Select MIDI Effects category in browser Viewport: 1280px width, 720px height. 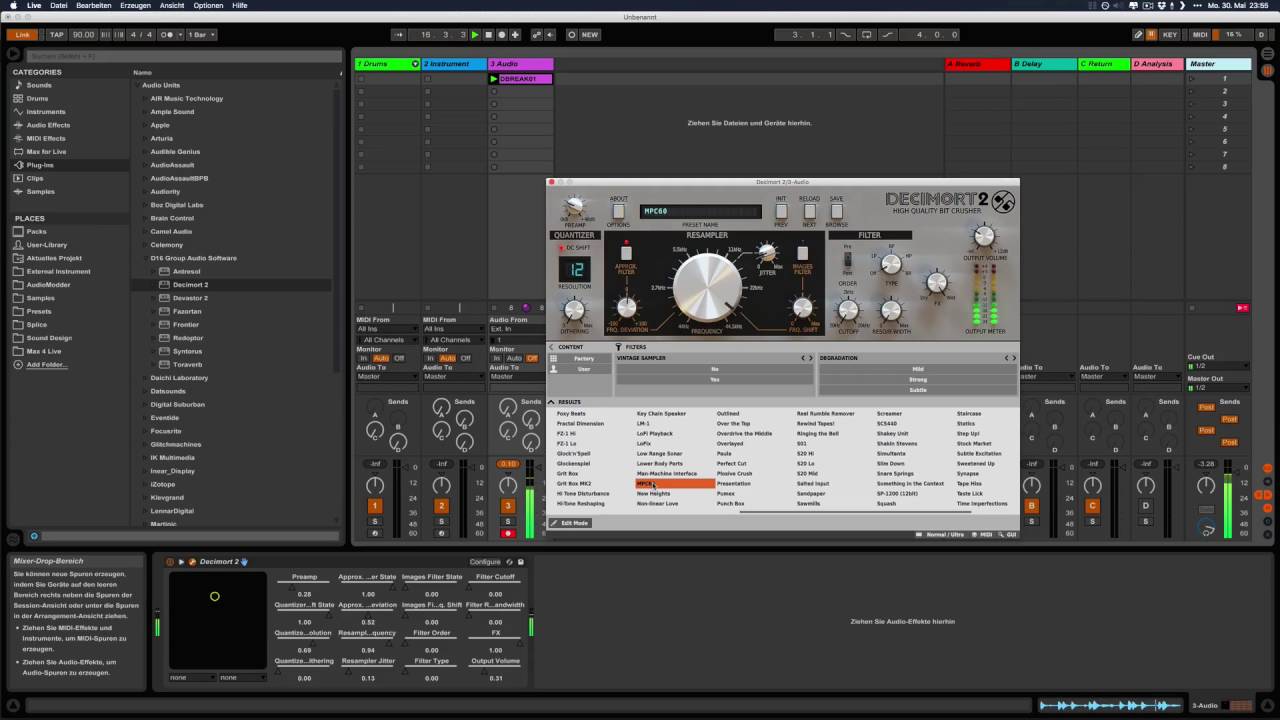point(46,138)
